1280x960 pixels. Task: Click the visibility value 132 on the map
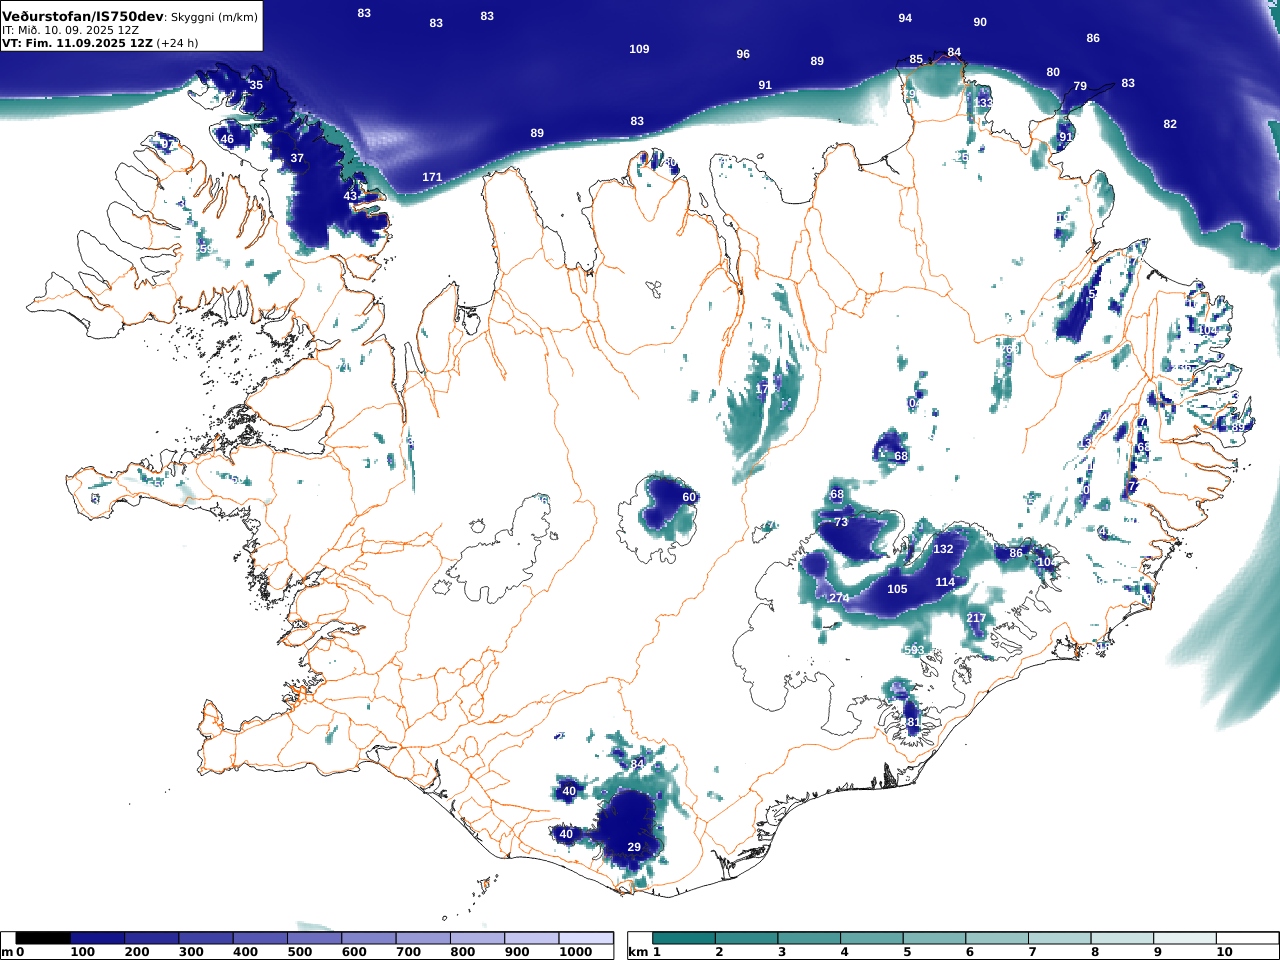943,549
